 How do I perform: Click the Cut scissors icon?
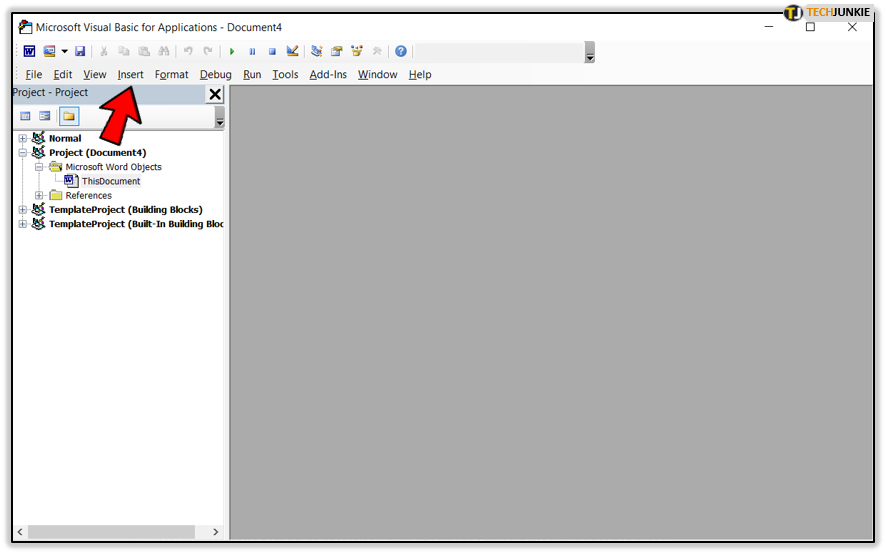pos(104,51)
